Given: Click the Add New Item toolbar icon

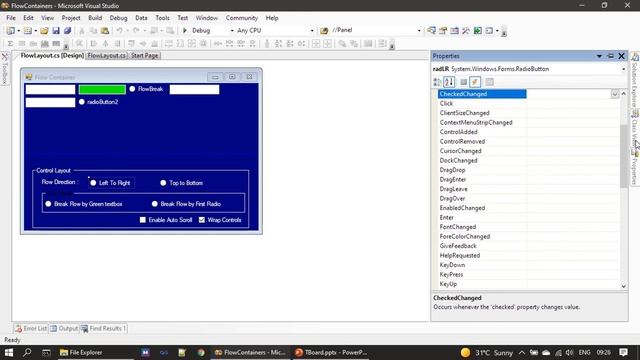Looking at the screenshot, I should (x=27, y=31).
